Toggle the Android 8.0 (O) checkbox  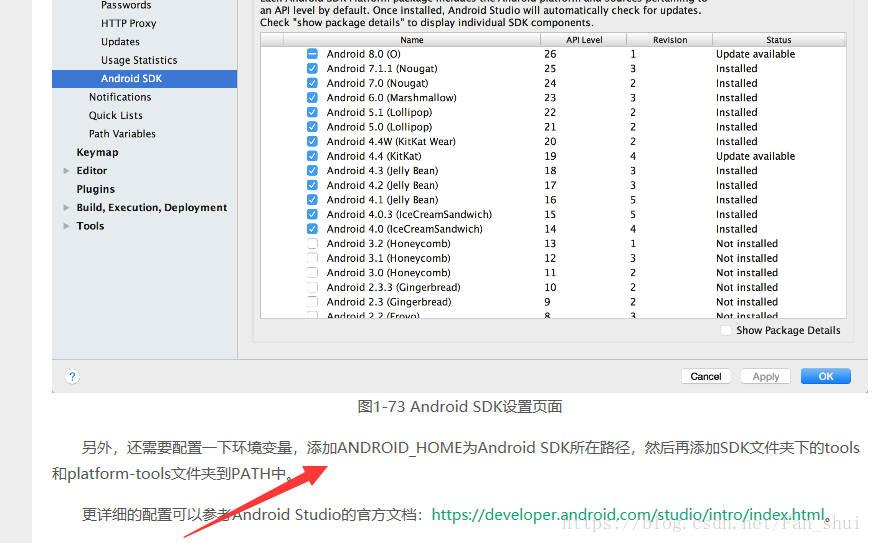312,54
